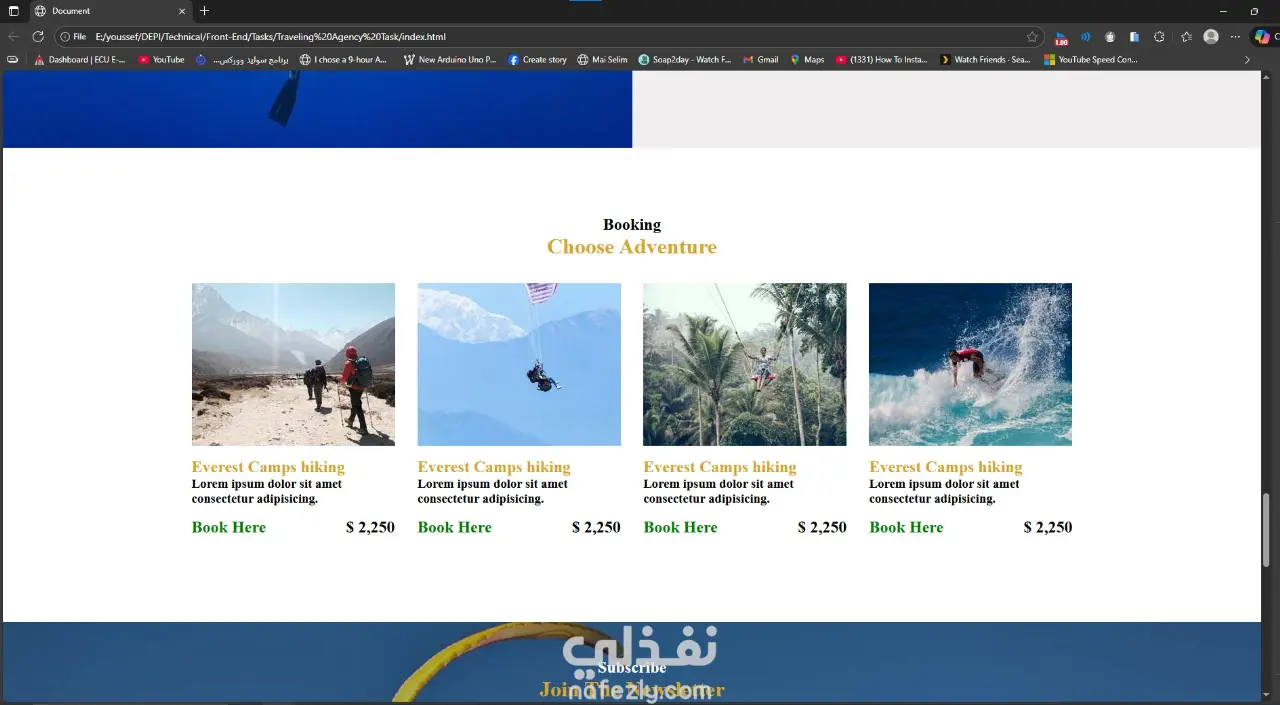Open the round grey robot extension icon
Viewport: 1280px width, 705px height.
1110,36
